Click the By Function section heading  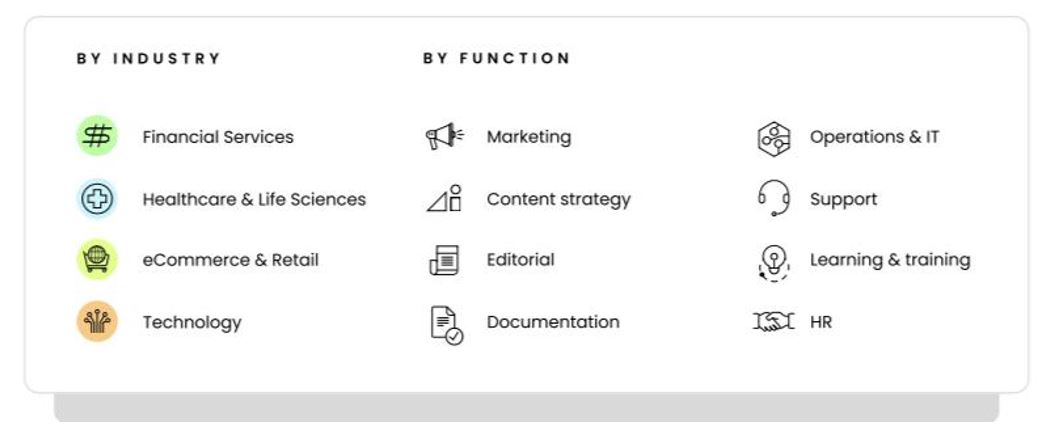[x=496, y=59]
